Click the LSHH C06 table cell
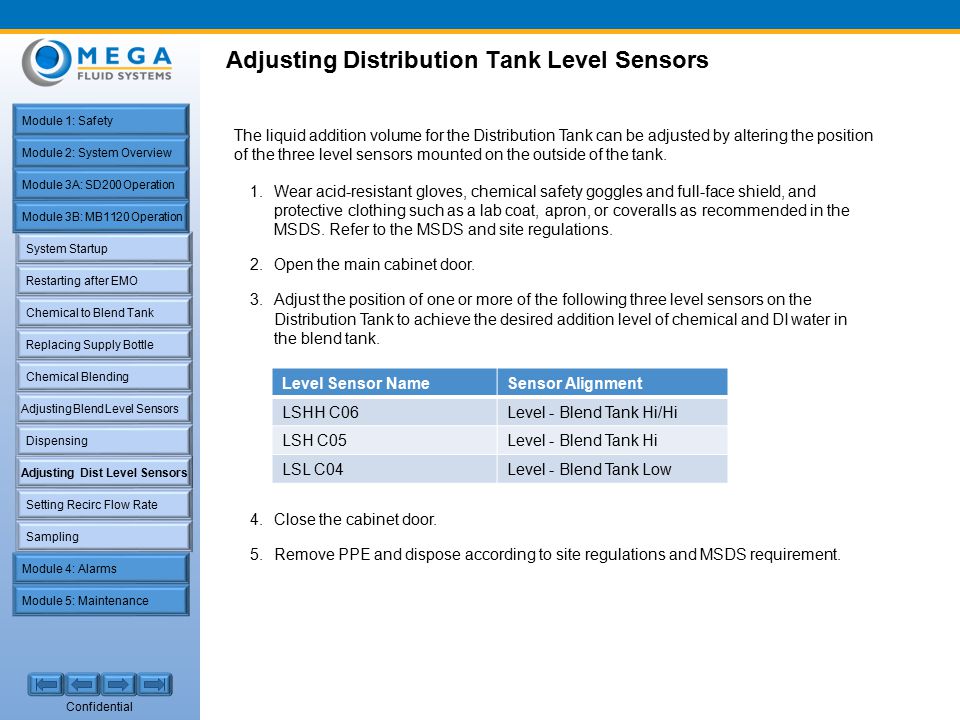This screenshot has height=720, width=960. pos(384,412)
